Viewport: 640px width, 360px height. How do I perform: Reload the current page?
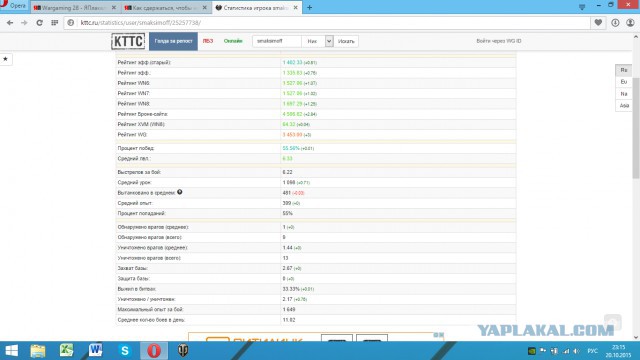pyautogui.click(x=39, y=23)
